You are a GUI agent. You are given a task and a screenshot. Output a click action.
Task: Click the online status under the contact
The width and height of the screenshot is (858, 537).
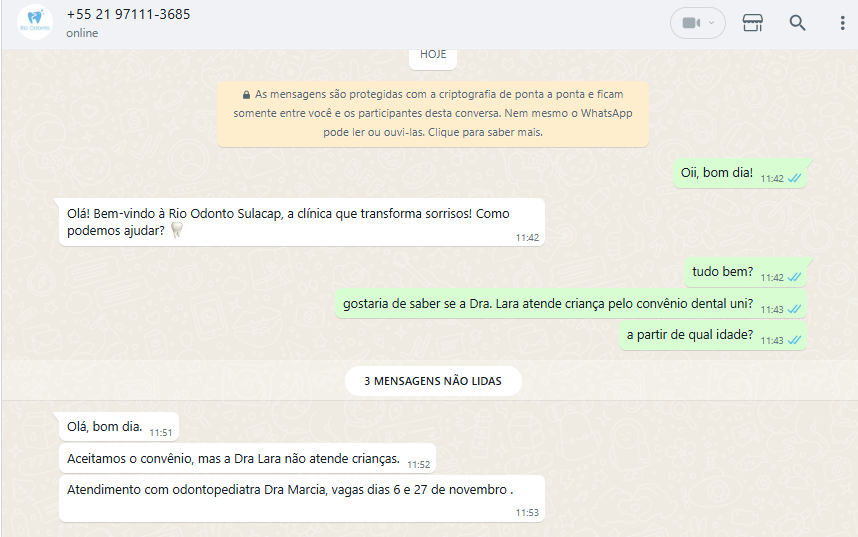pos(82,33)
